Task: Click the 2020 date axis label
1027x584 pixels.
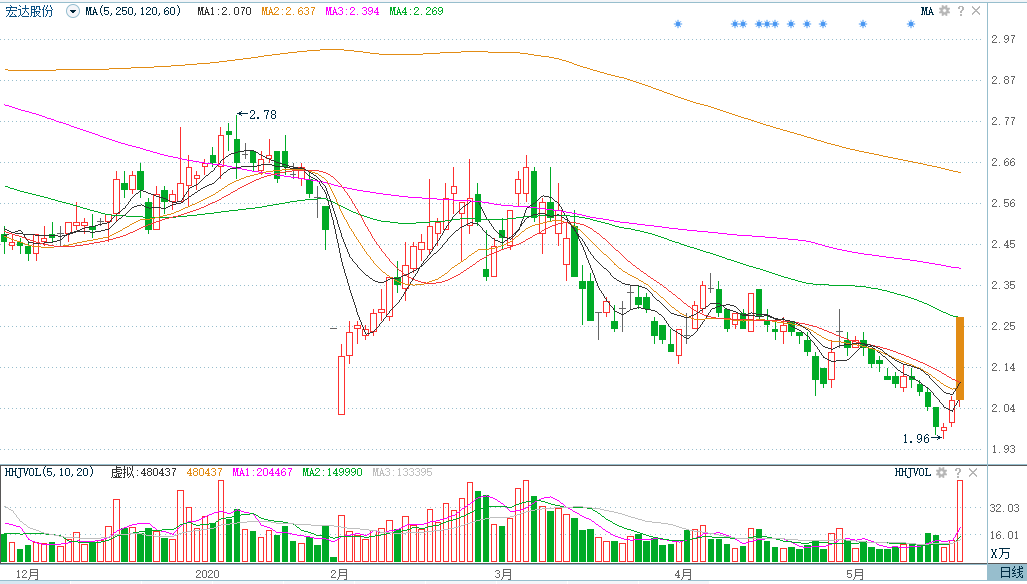Action: (208, 574)
